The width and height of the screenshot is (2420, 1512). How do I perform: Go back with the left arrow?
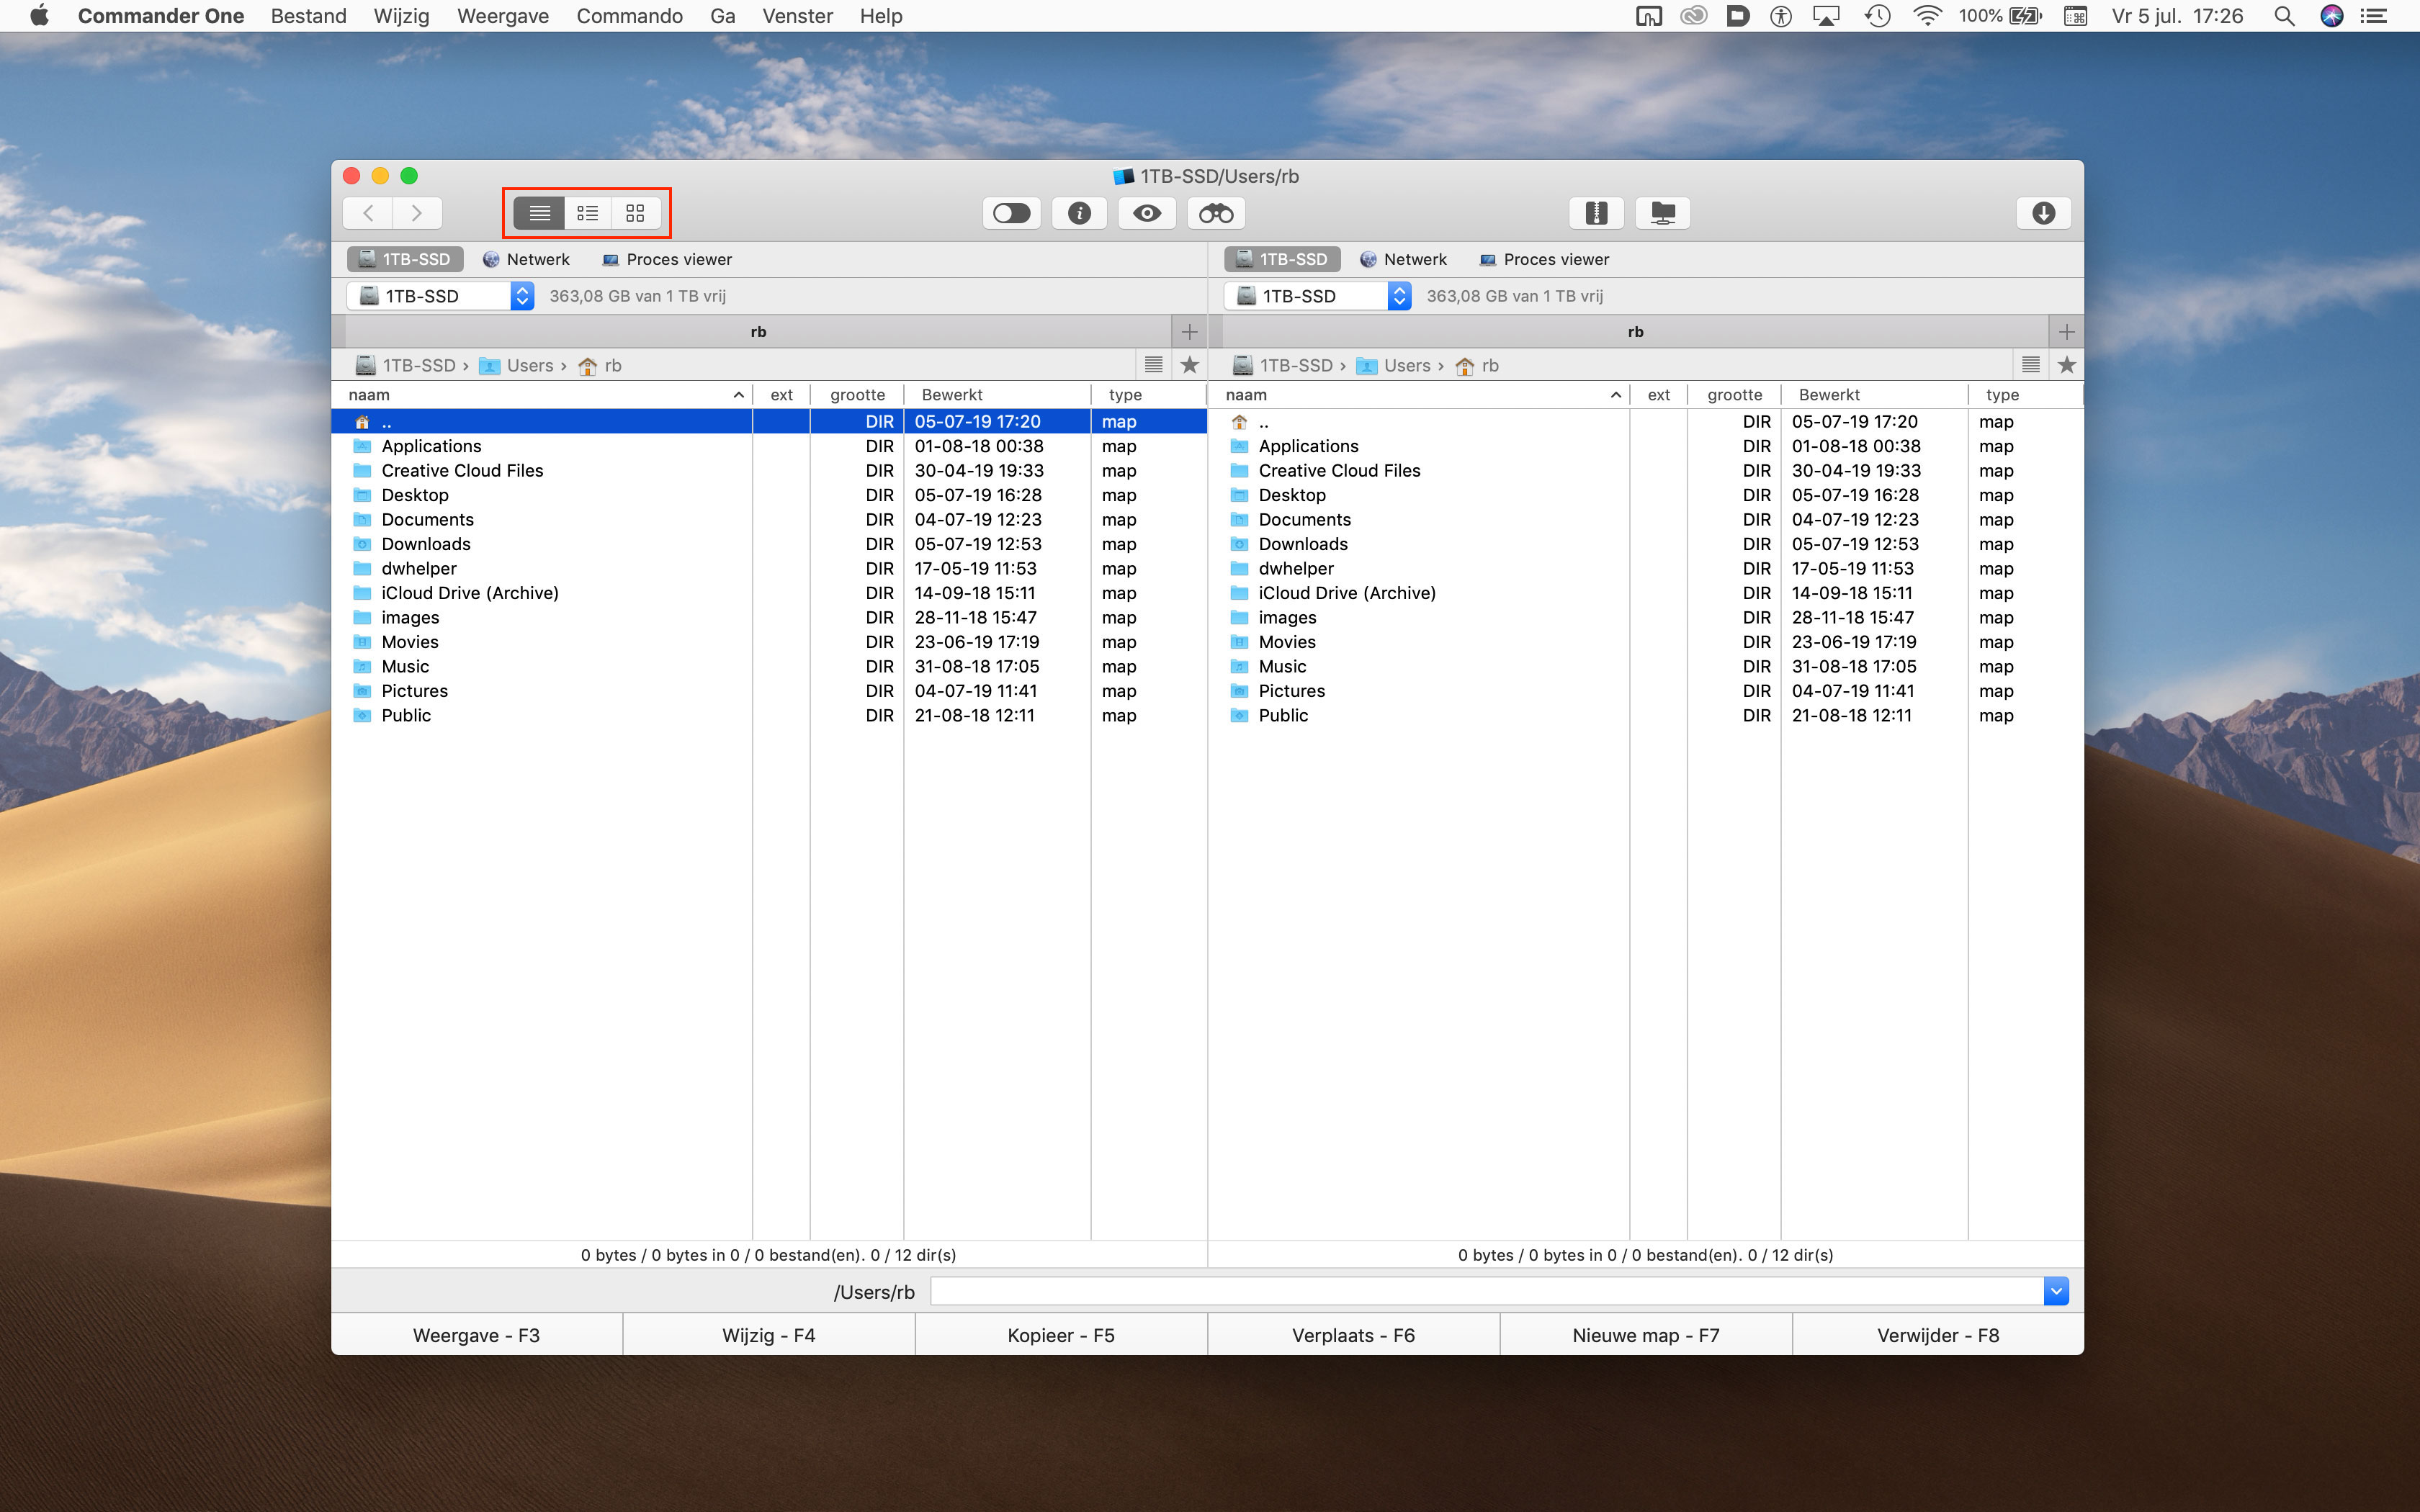click(368, 213)
